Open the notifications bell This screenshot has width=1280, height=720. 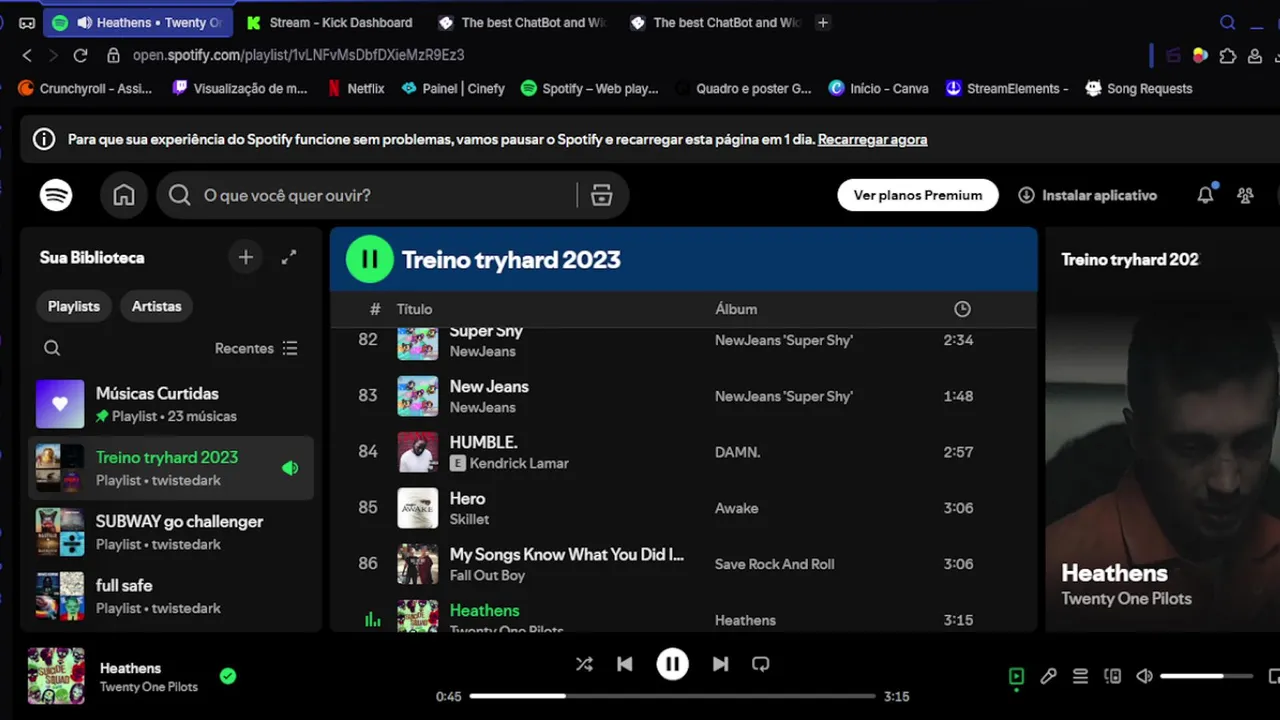coord(1205,195)
